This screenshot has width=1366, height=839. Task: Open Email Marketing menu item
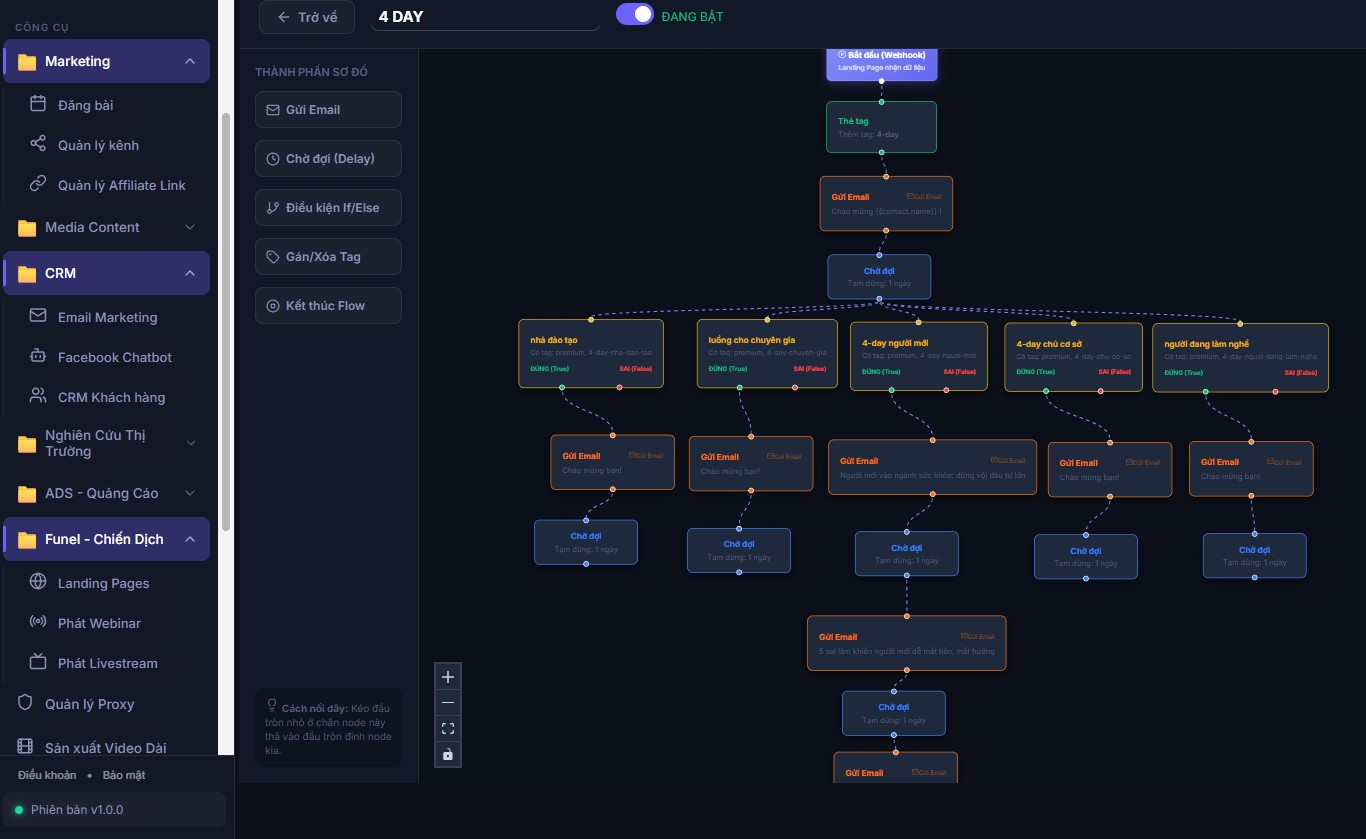113,317
